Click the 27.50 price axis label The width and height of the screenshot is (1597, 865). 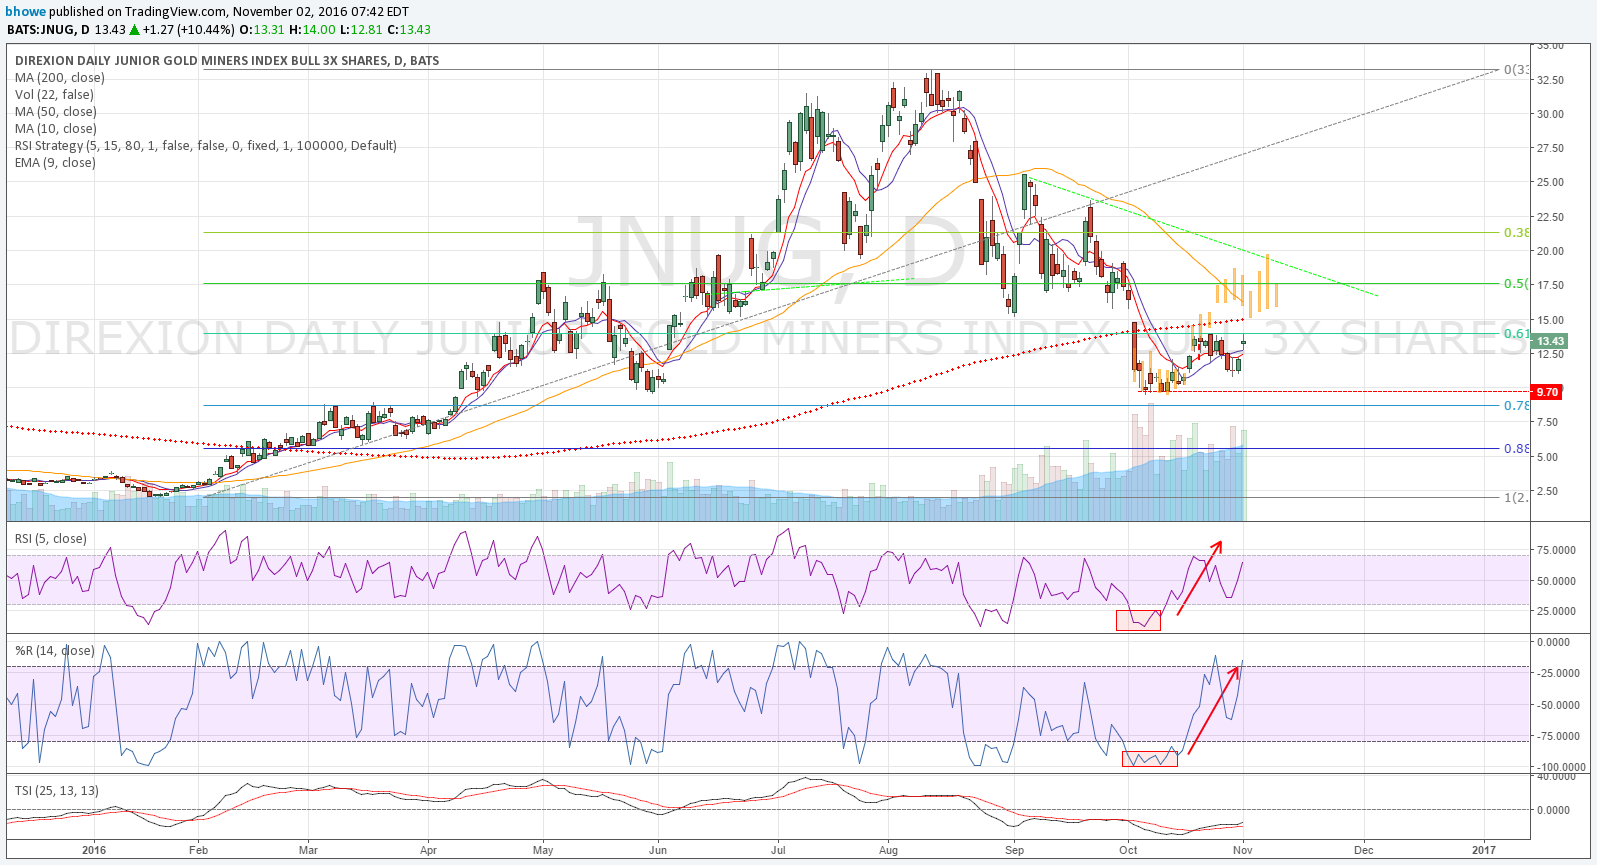(x=1550, y=148)
